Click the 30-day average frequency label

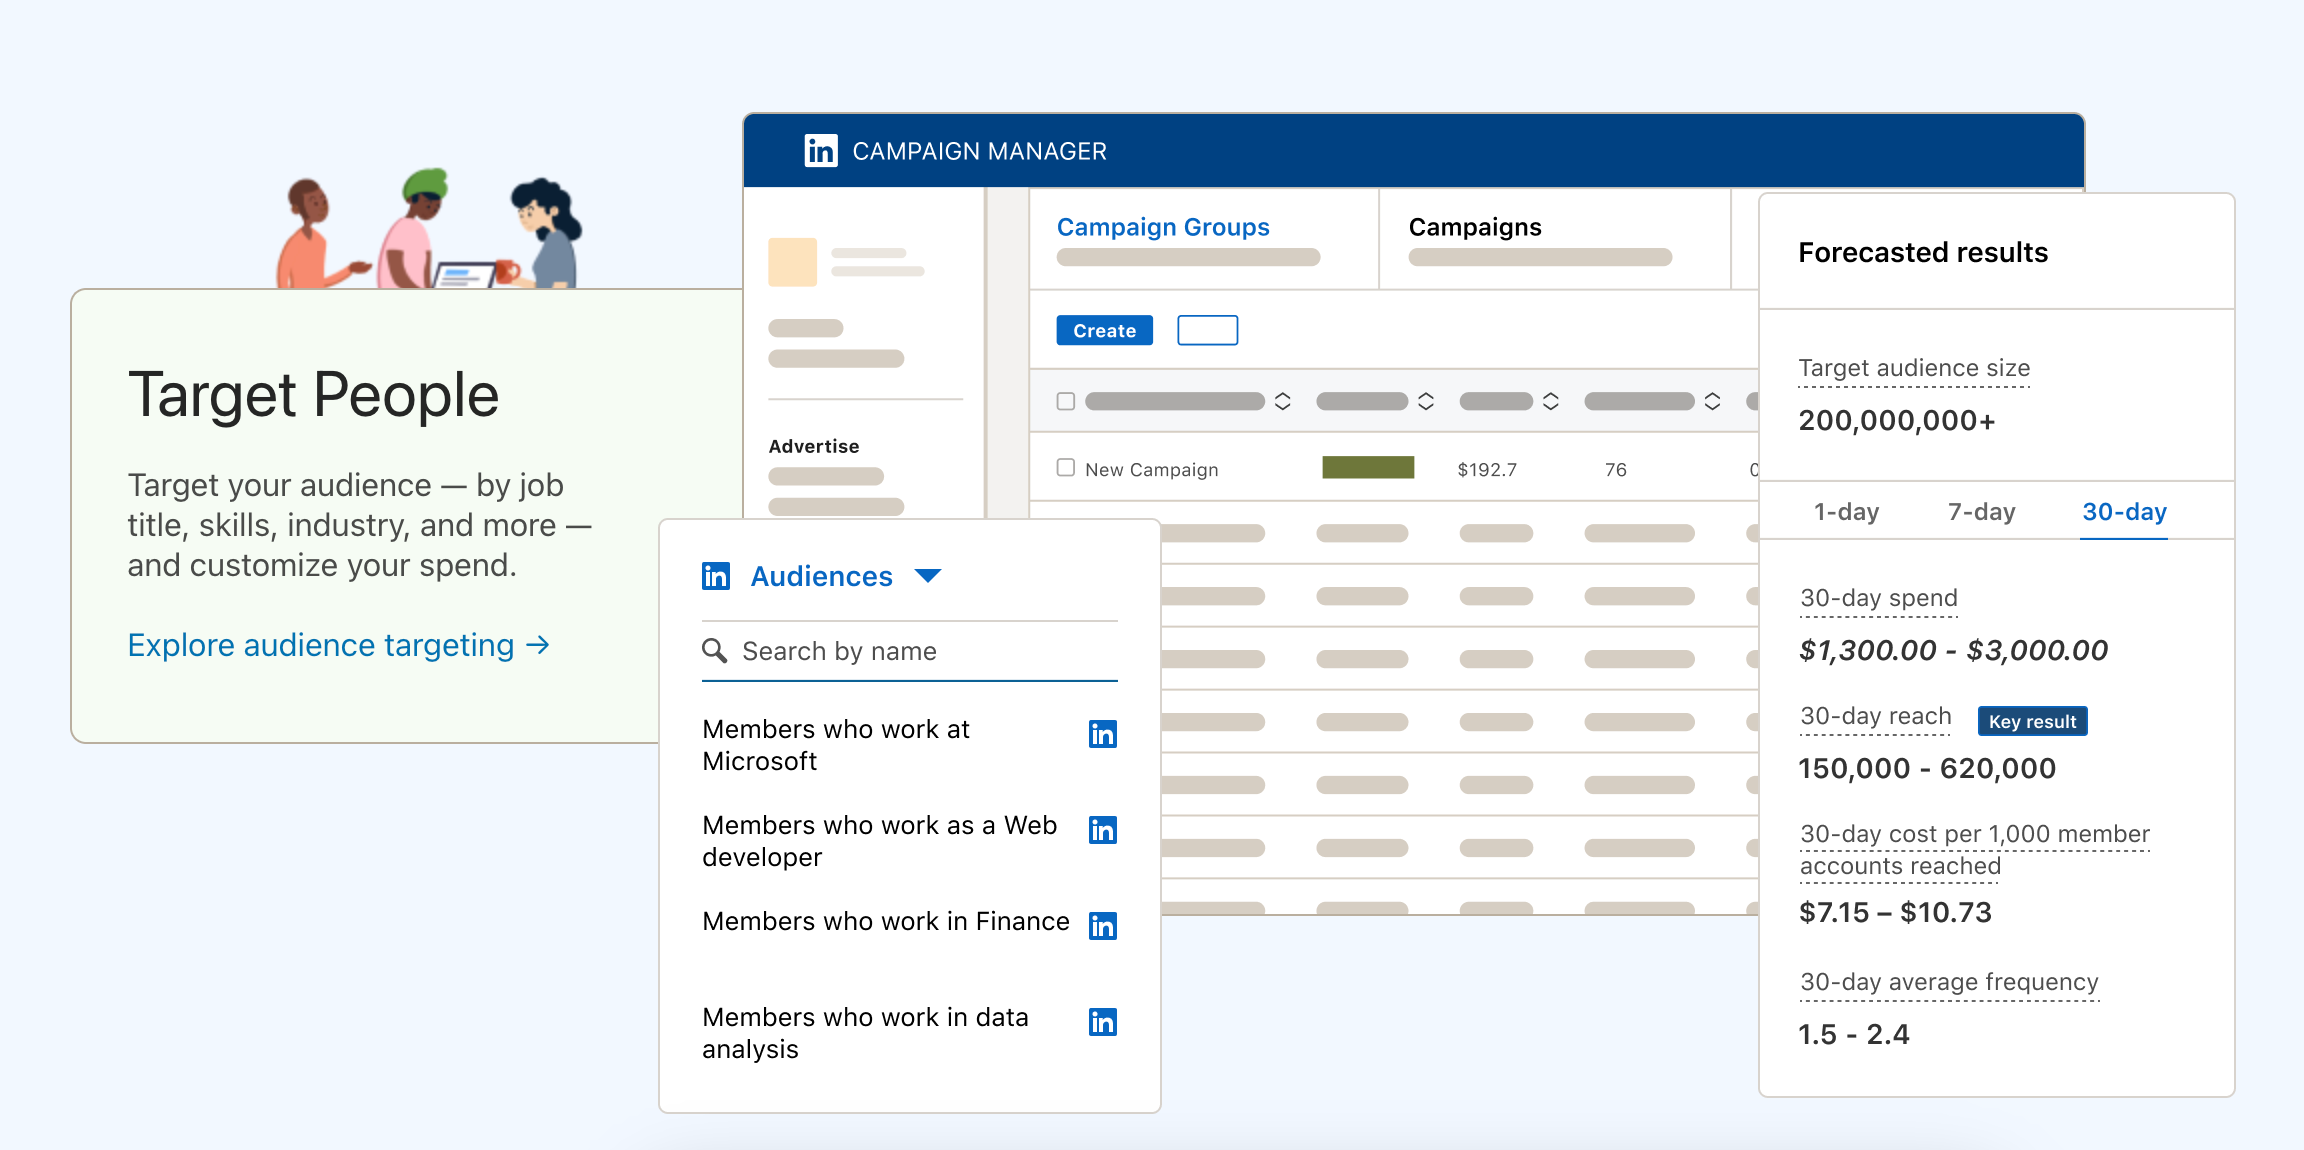[x=1949, y=982]
